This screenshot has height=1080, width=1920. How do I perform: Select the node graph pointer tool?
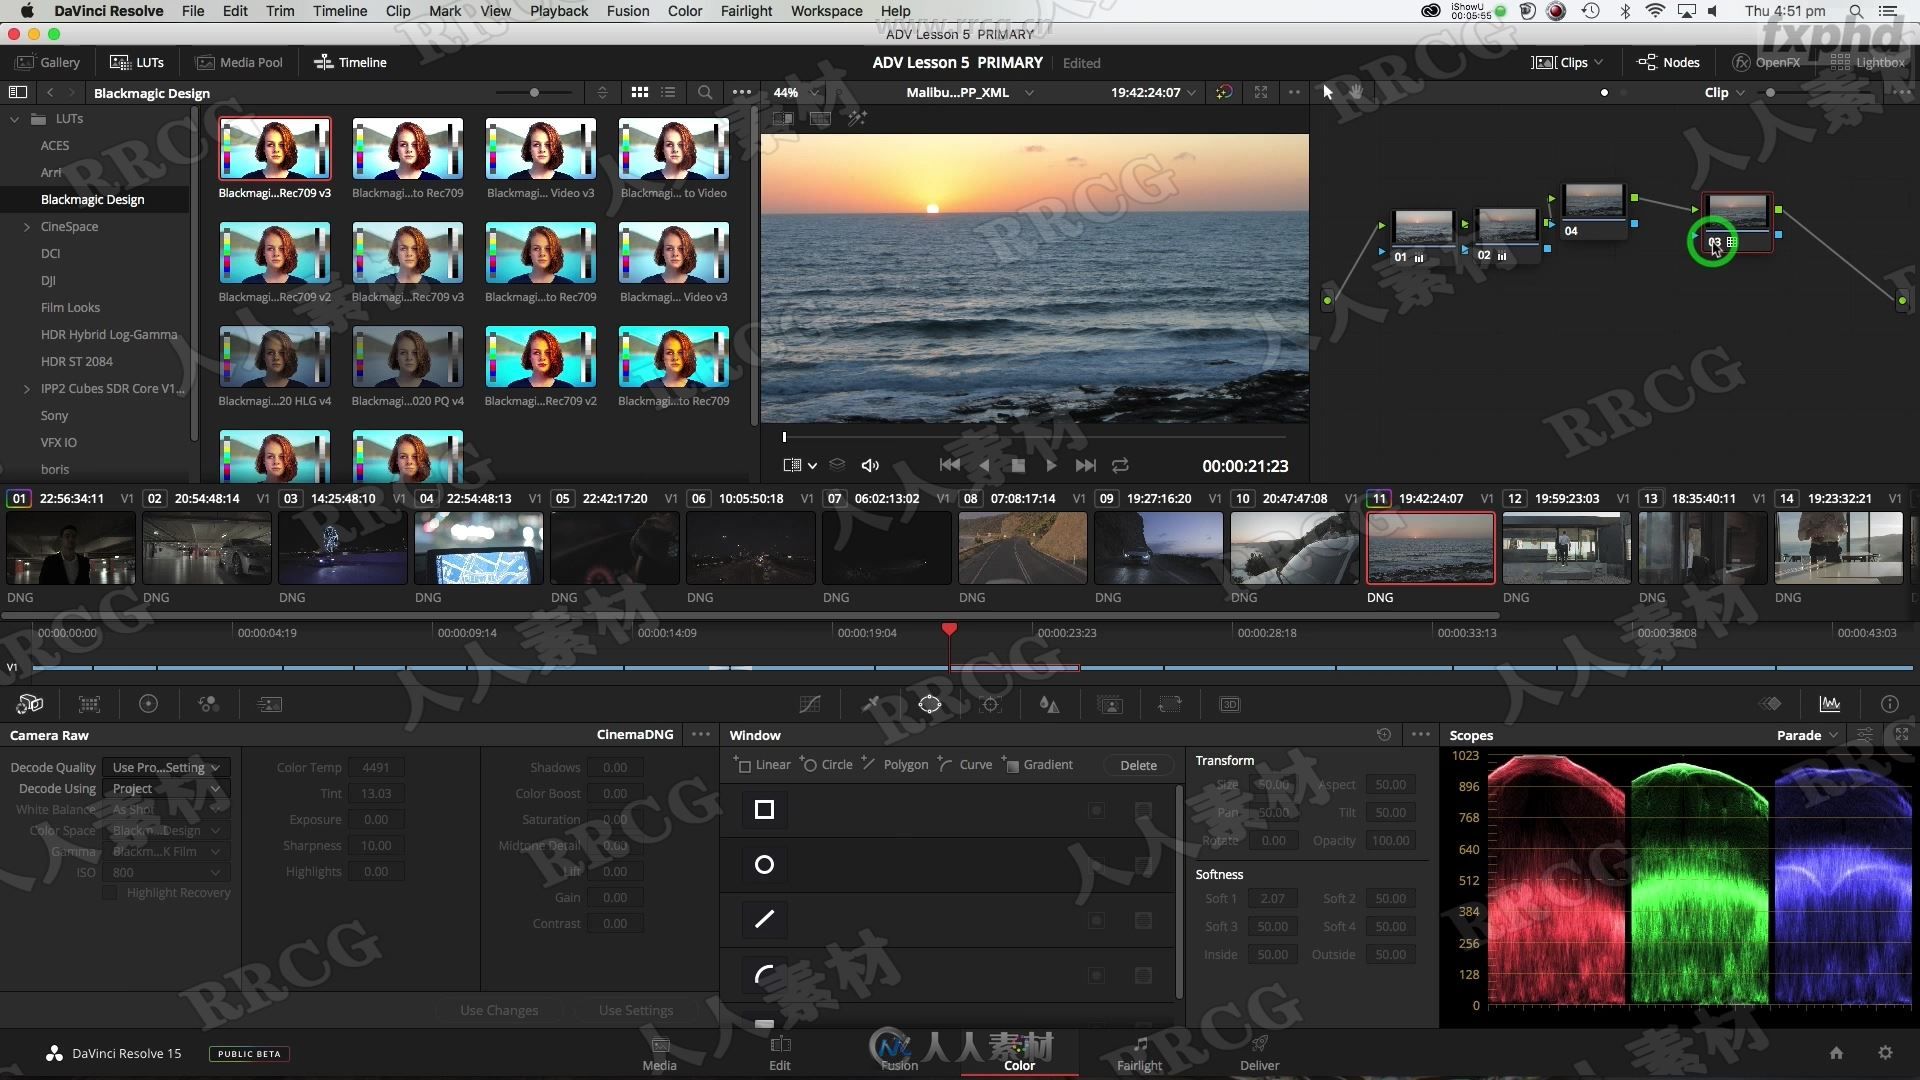[x=1327, y=92]
